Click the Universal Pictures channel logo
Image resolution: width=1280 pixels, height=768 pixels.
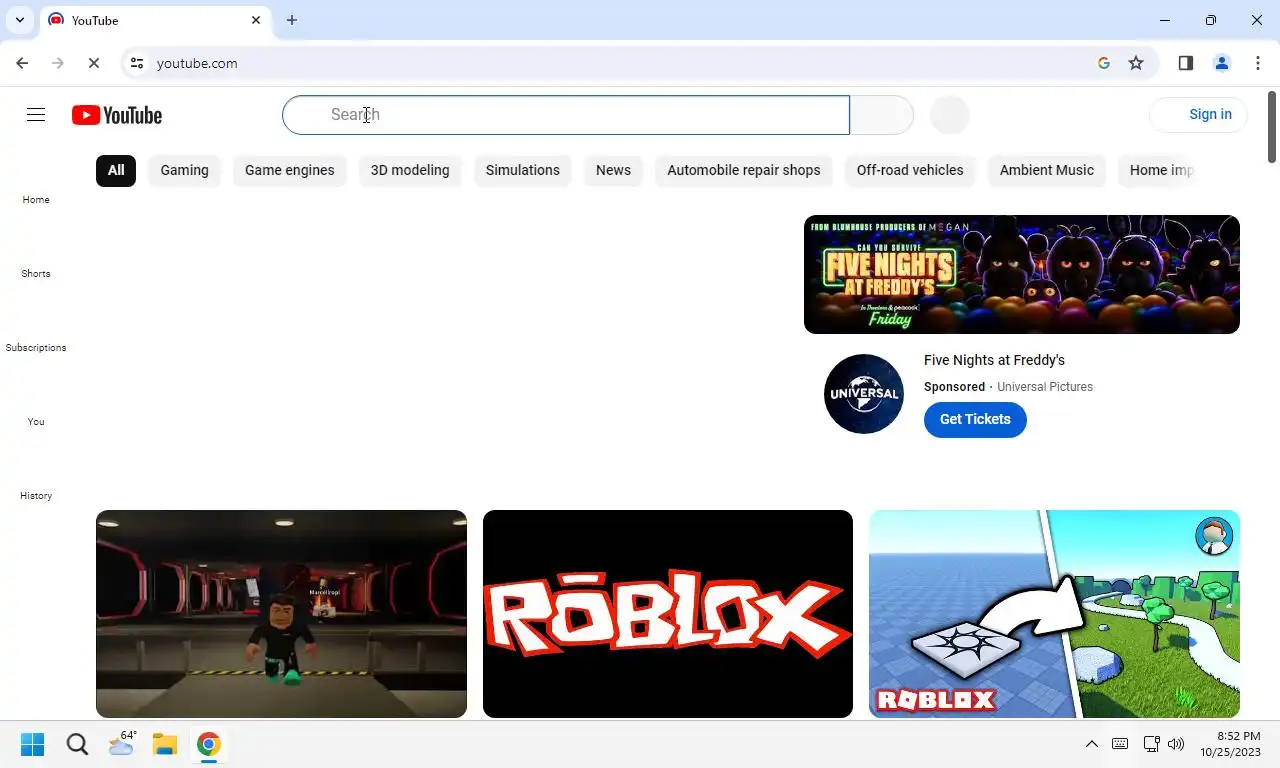864,394
